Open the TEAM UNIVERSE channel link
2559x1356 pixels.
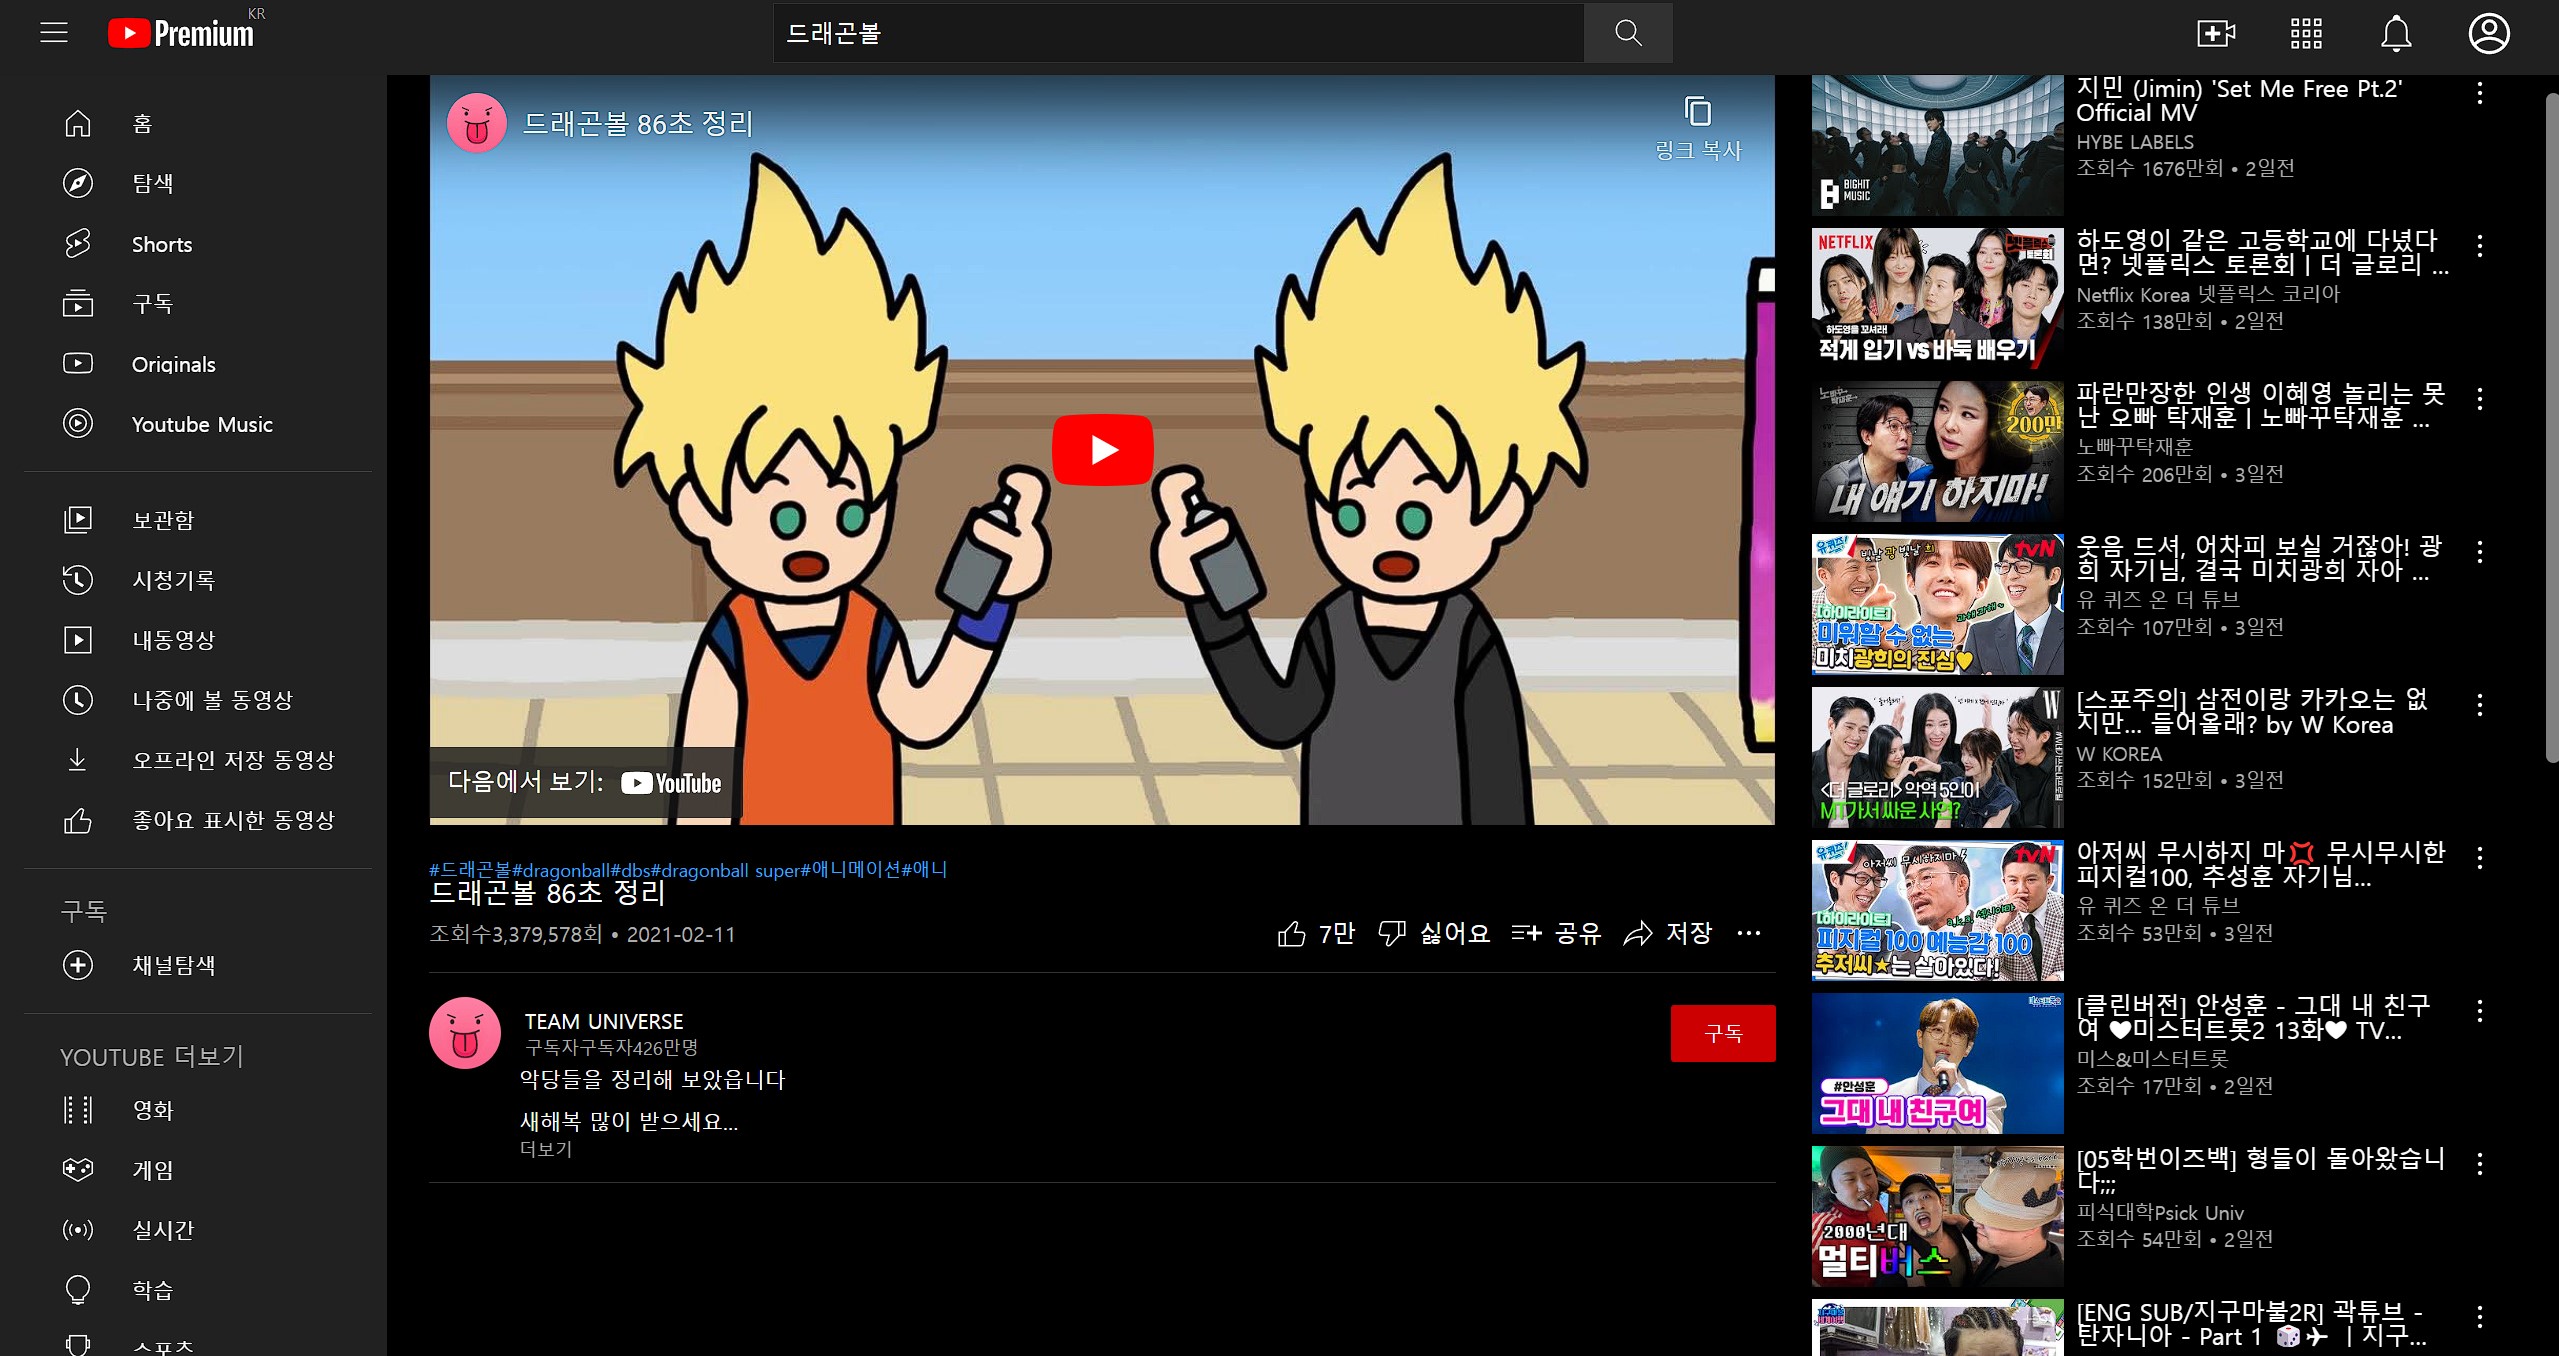coord(603,1021)
